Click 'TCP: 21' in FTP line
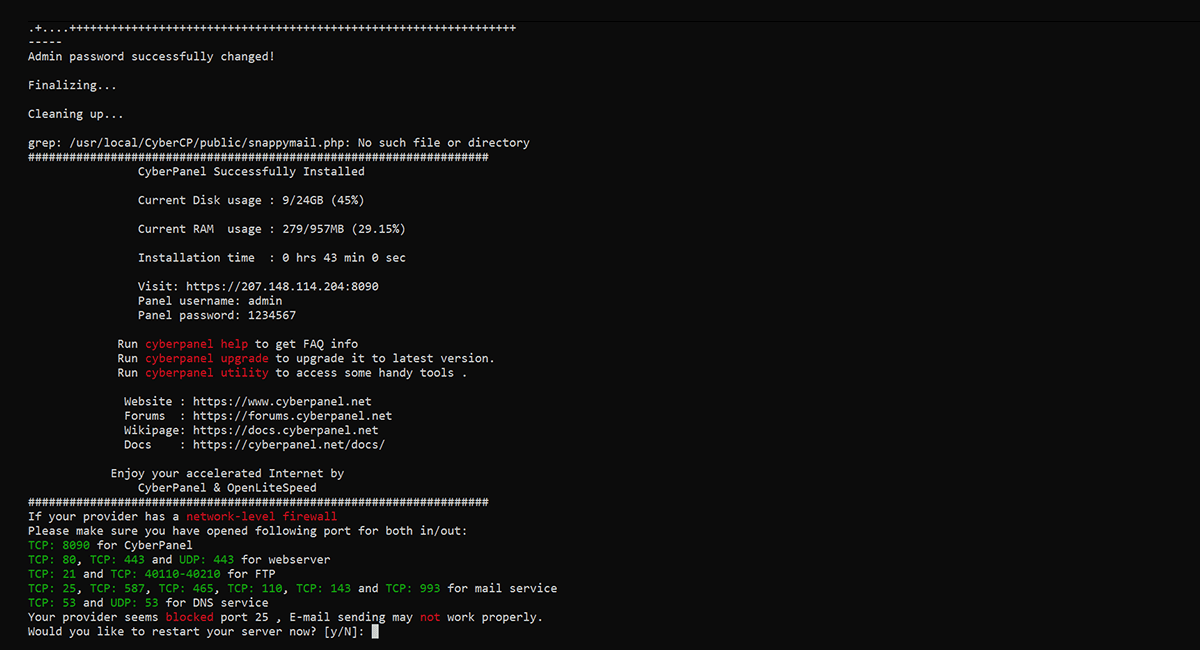The height and width of the screenshot is (650, 1200). [x=52, y=575]
